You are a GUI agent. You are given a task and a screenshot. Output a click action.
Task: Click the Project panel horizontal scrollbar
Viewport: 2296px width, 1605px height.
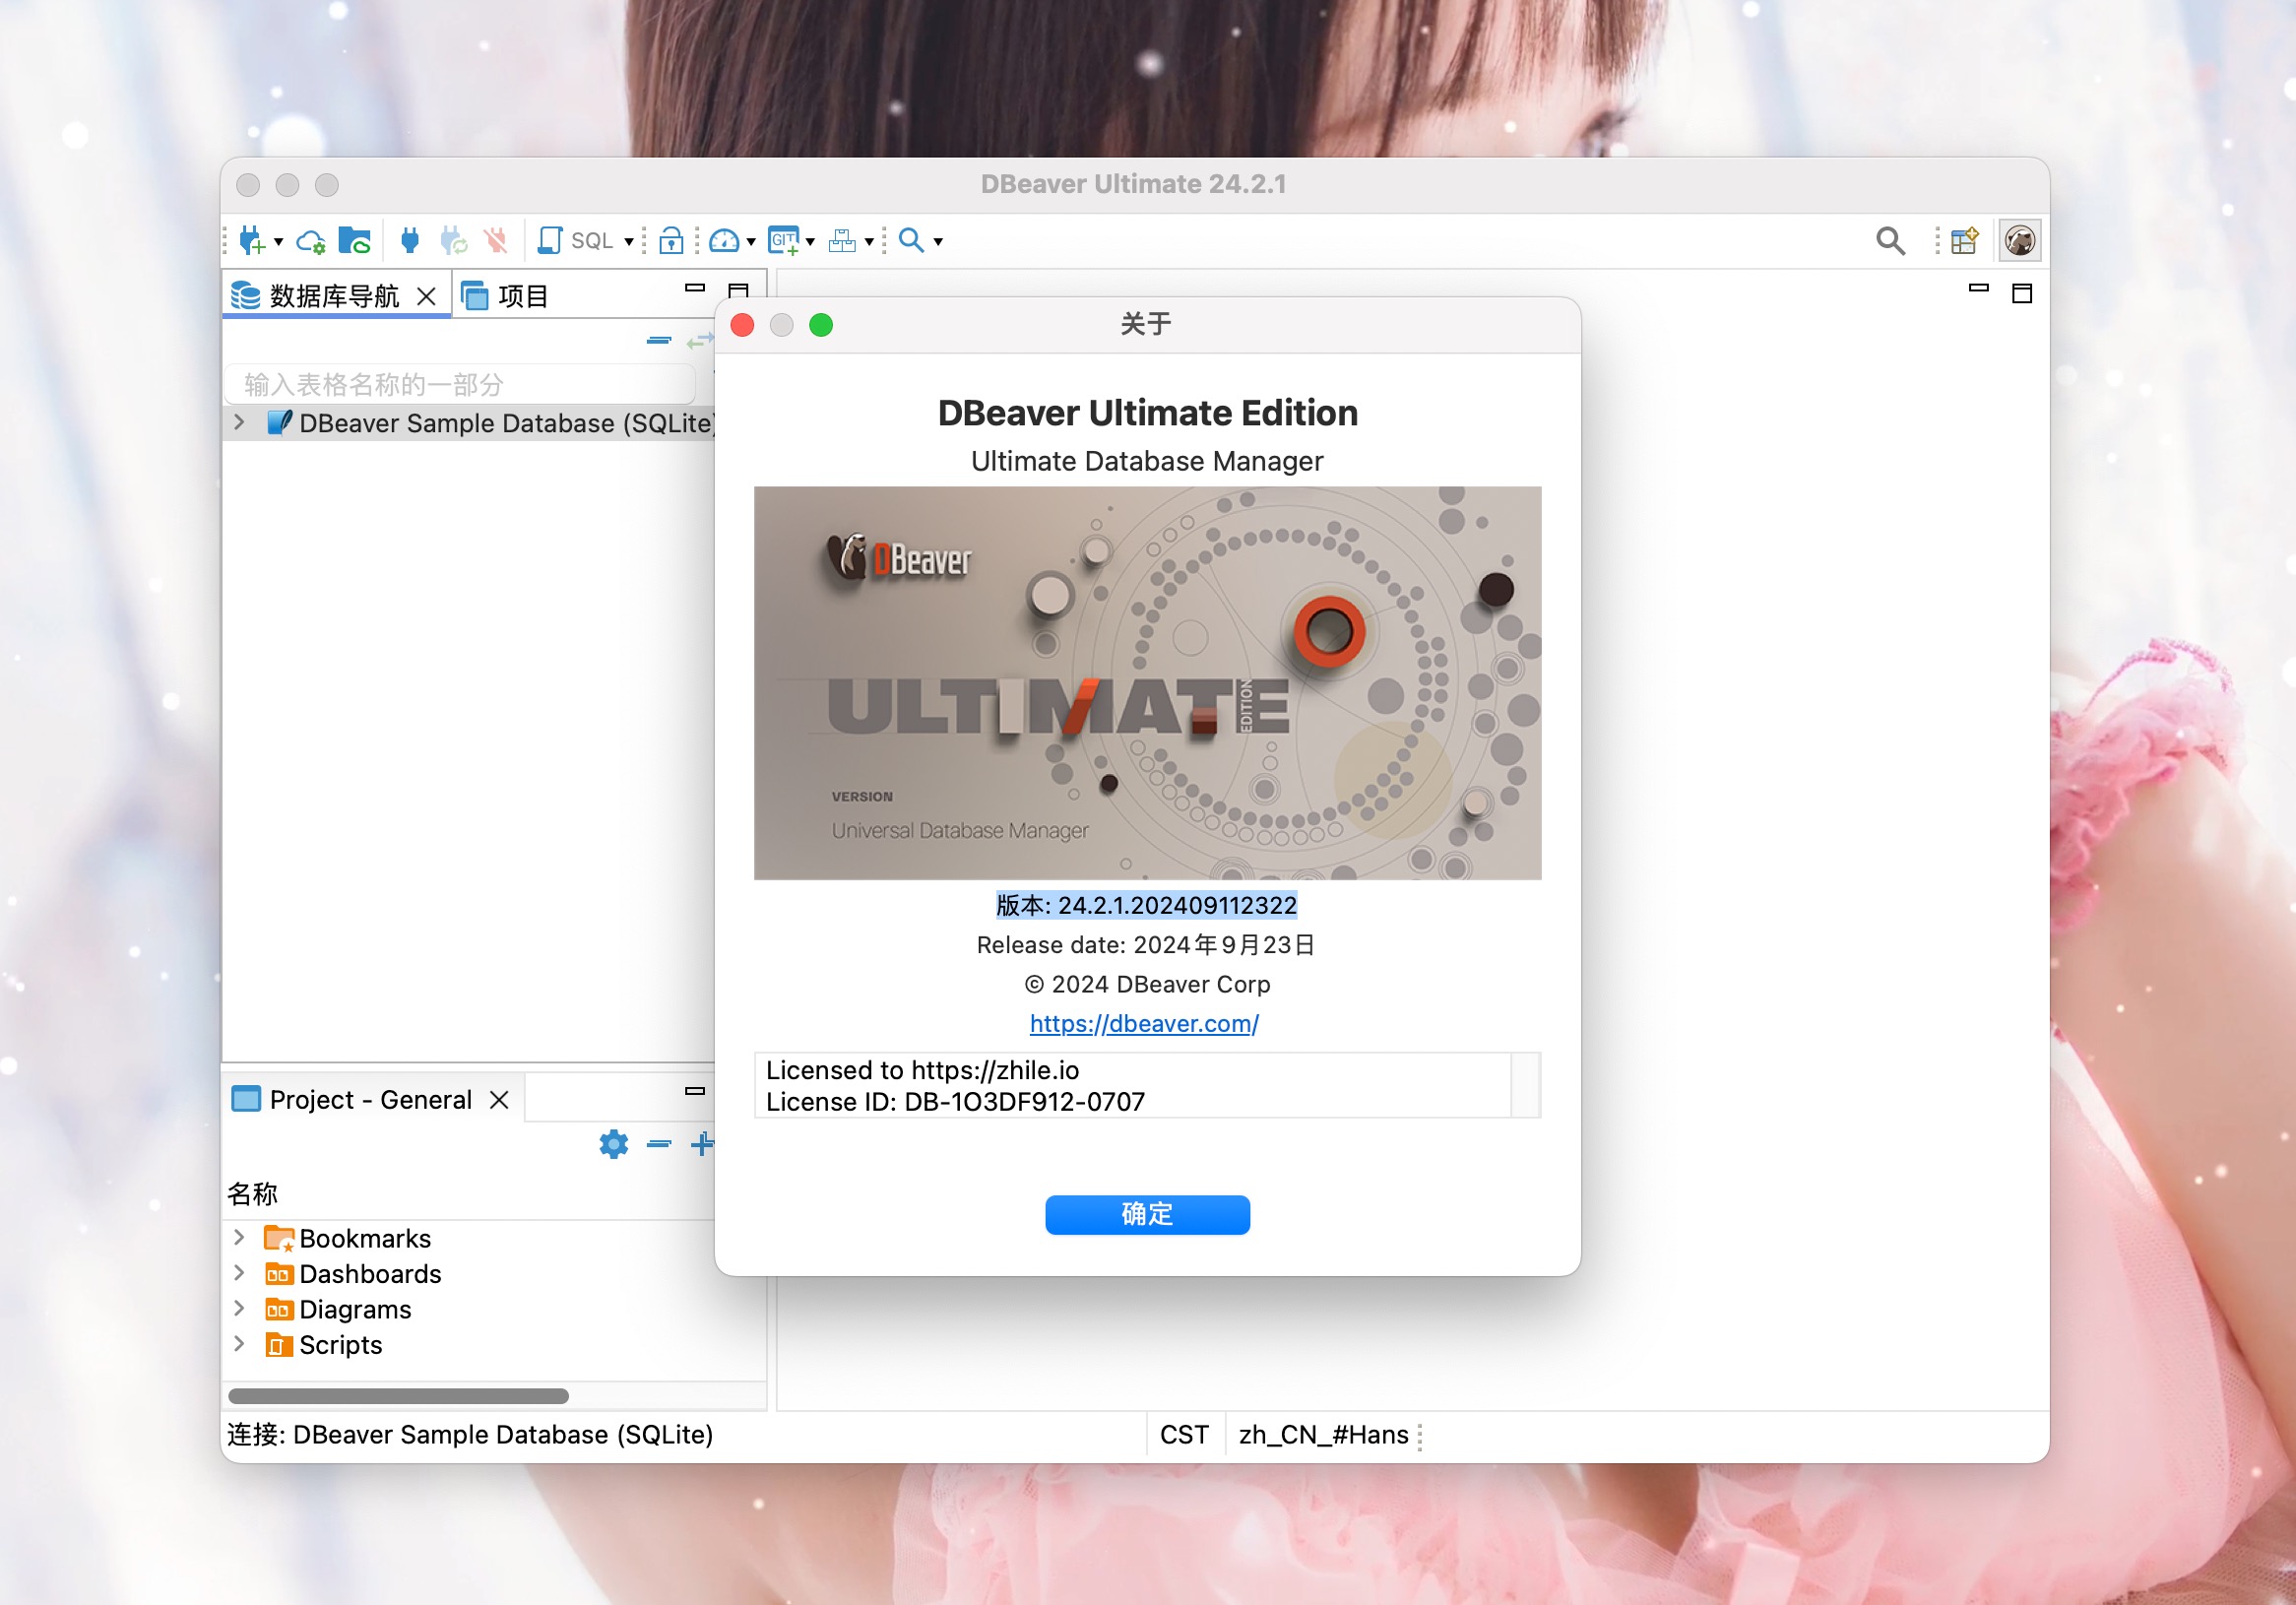click(398, 1396)
